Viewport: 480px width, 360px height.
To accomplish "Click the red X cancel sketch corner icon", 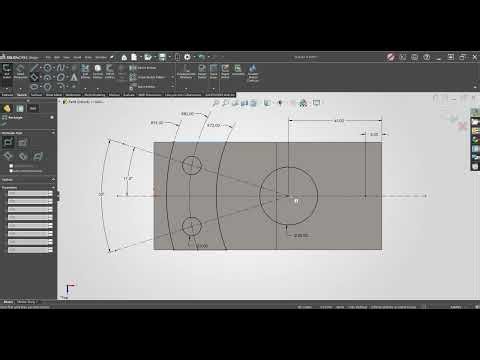I will (462, 126).
